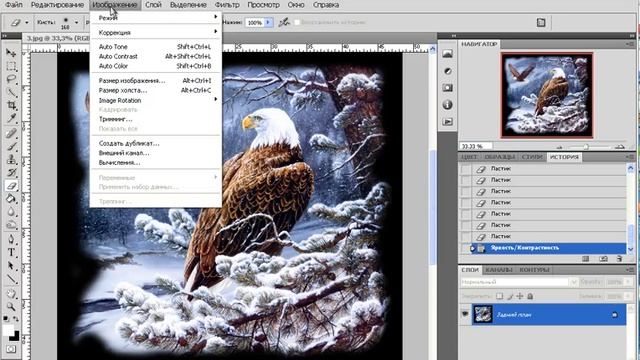Select the Line tool
This screenshot has height=360, width=640.
[x=11, y=279]
